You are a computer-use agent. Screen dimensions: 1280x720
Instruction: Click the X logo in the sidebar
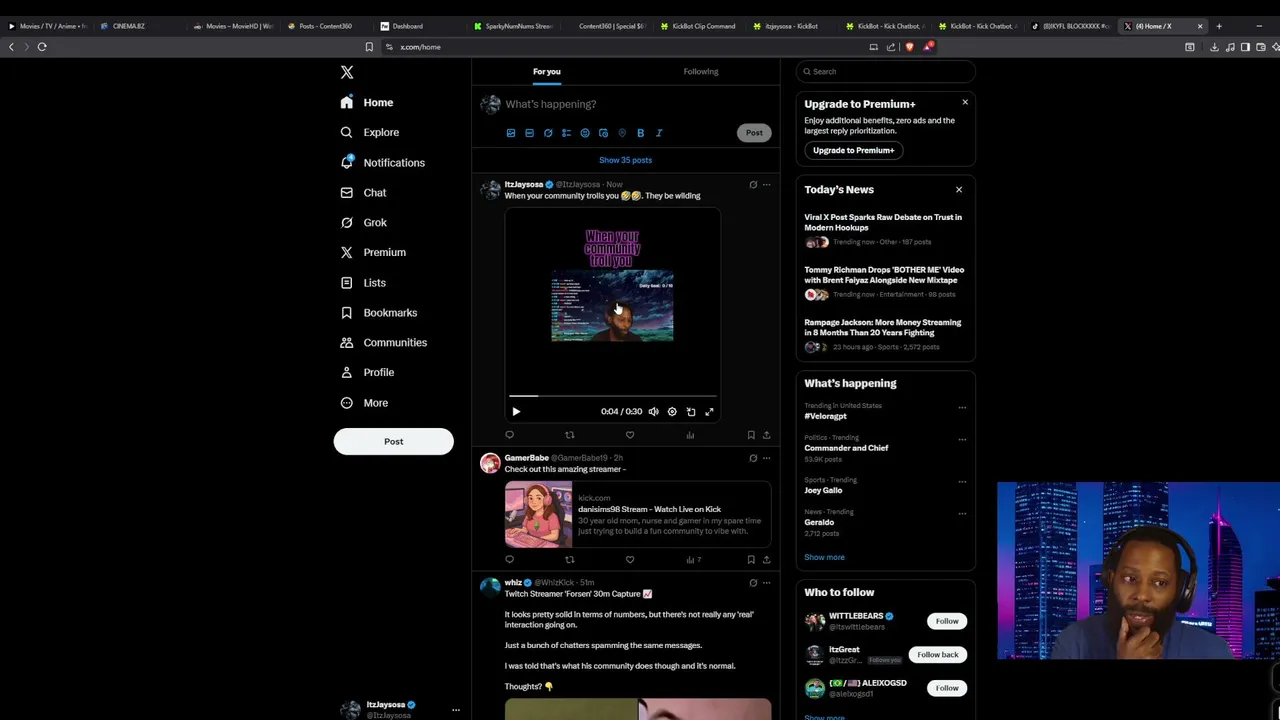pos(347,72)
